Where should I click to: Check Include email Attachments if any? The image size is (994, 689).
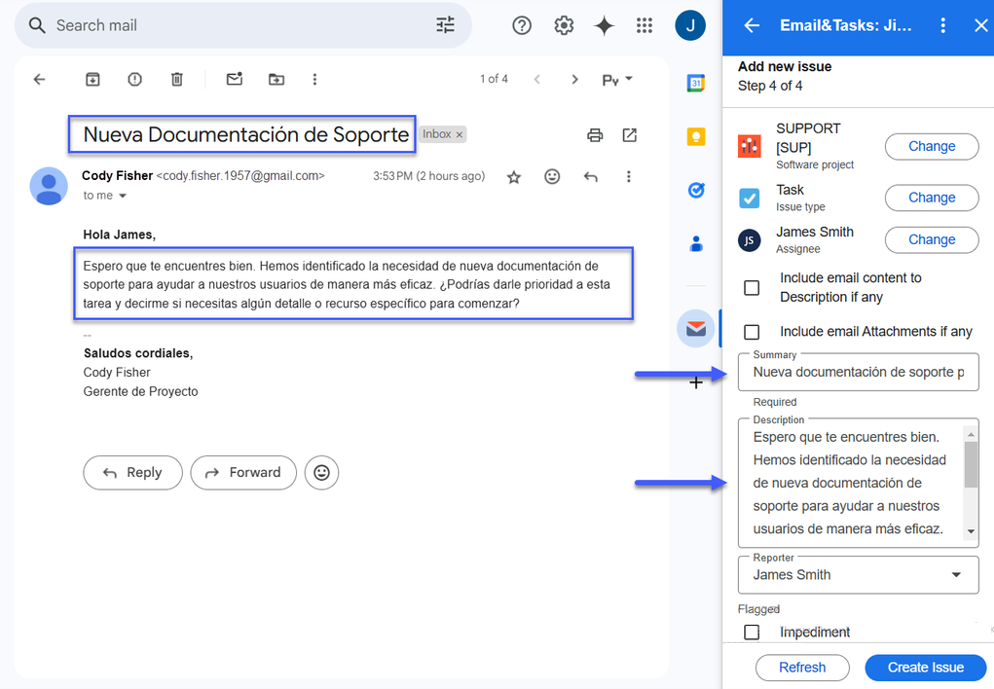[752, 332]
